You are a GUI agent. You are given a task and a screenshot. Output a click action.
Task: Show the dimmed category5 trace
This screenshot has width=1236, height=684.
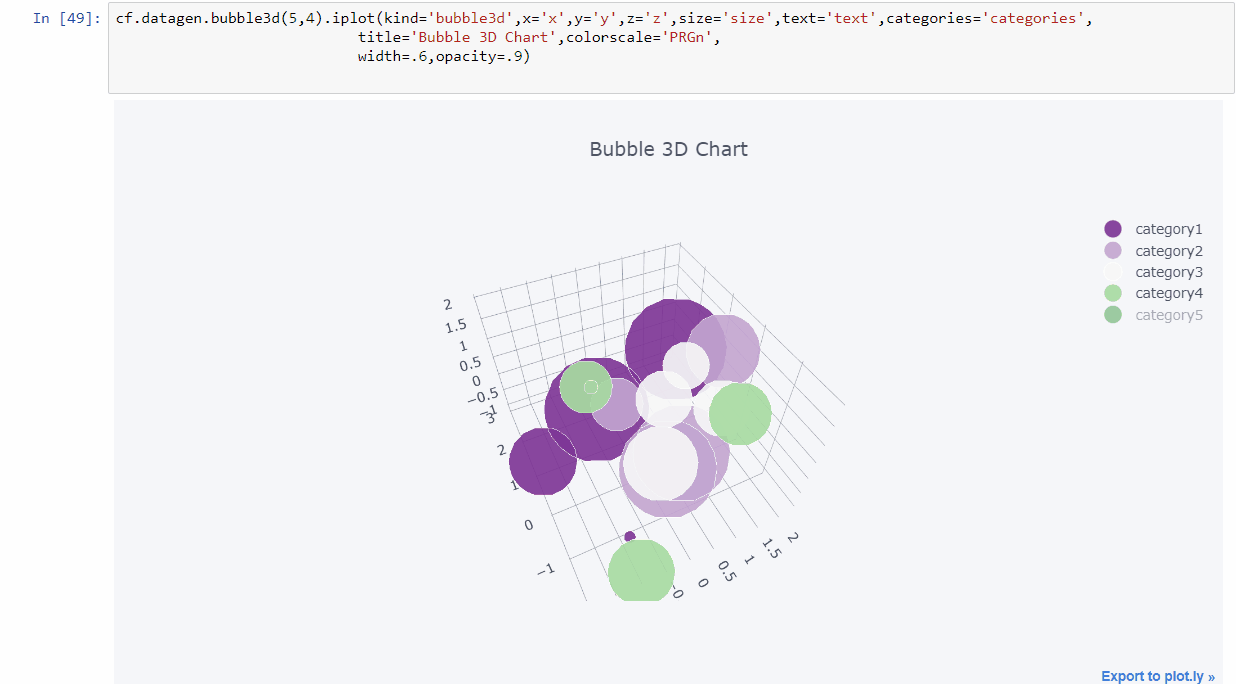click(1168, 315)
